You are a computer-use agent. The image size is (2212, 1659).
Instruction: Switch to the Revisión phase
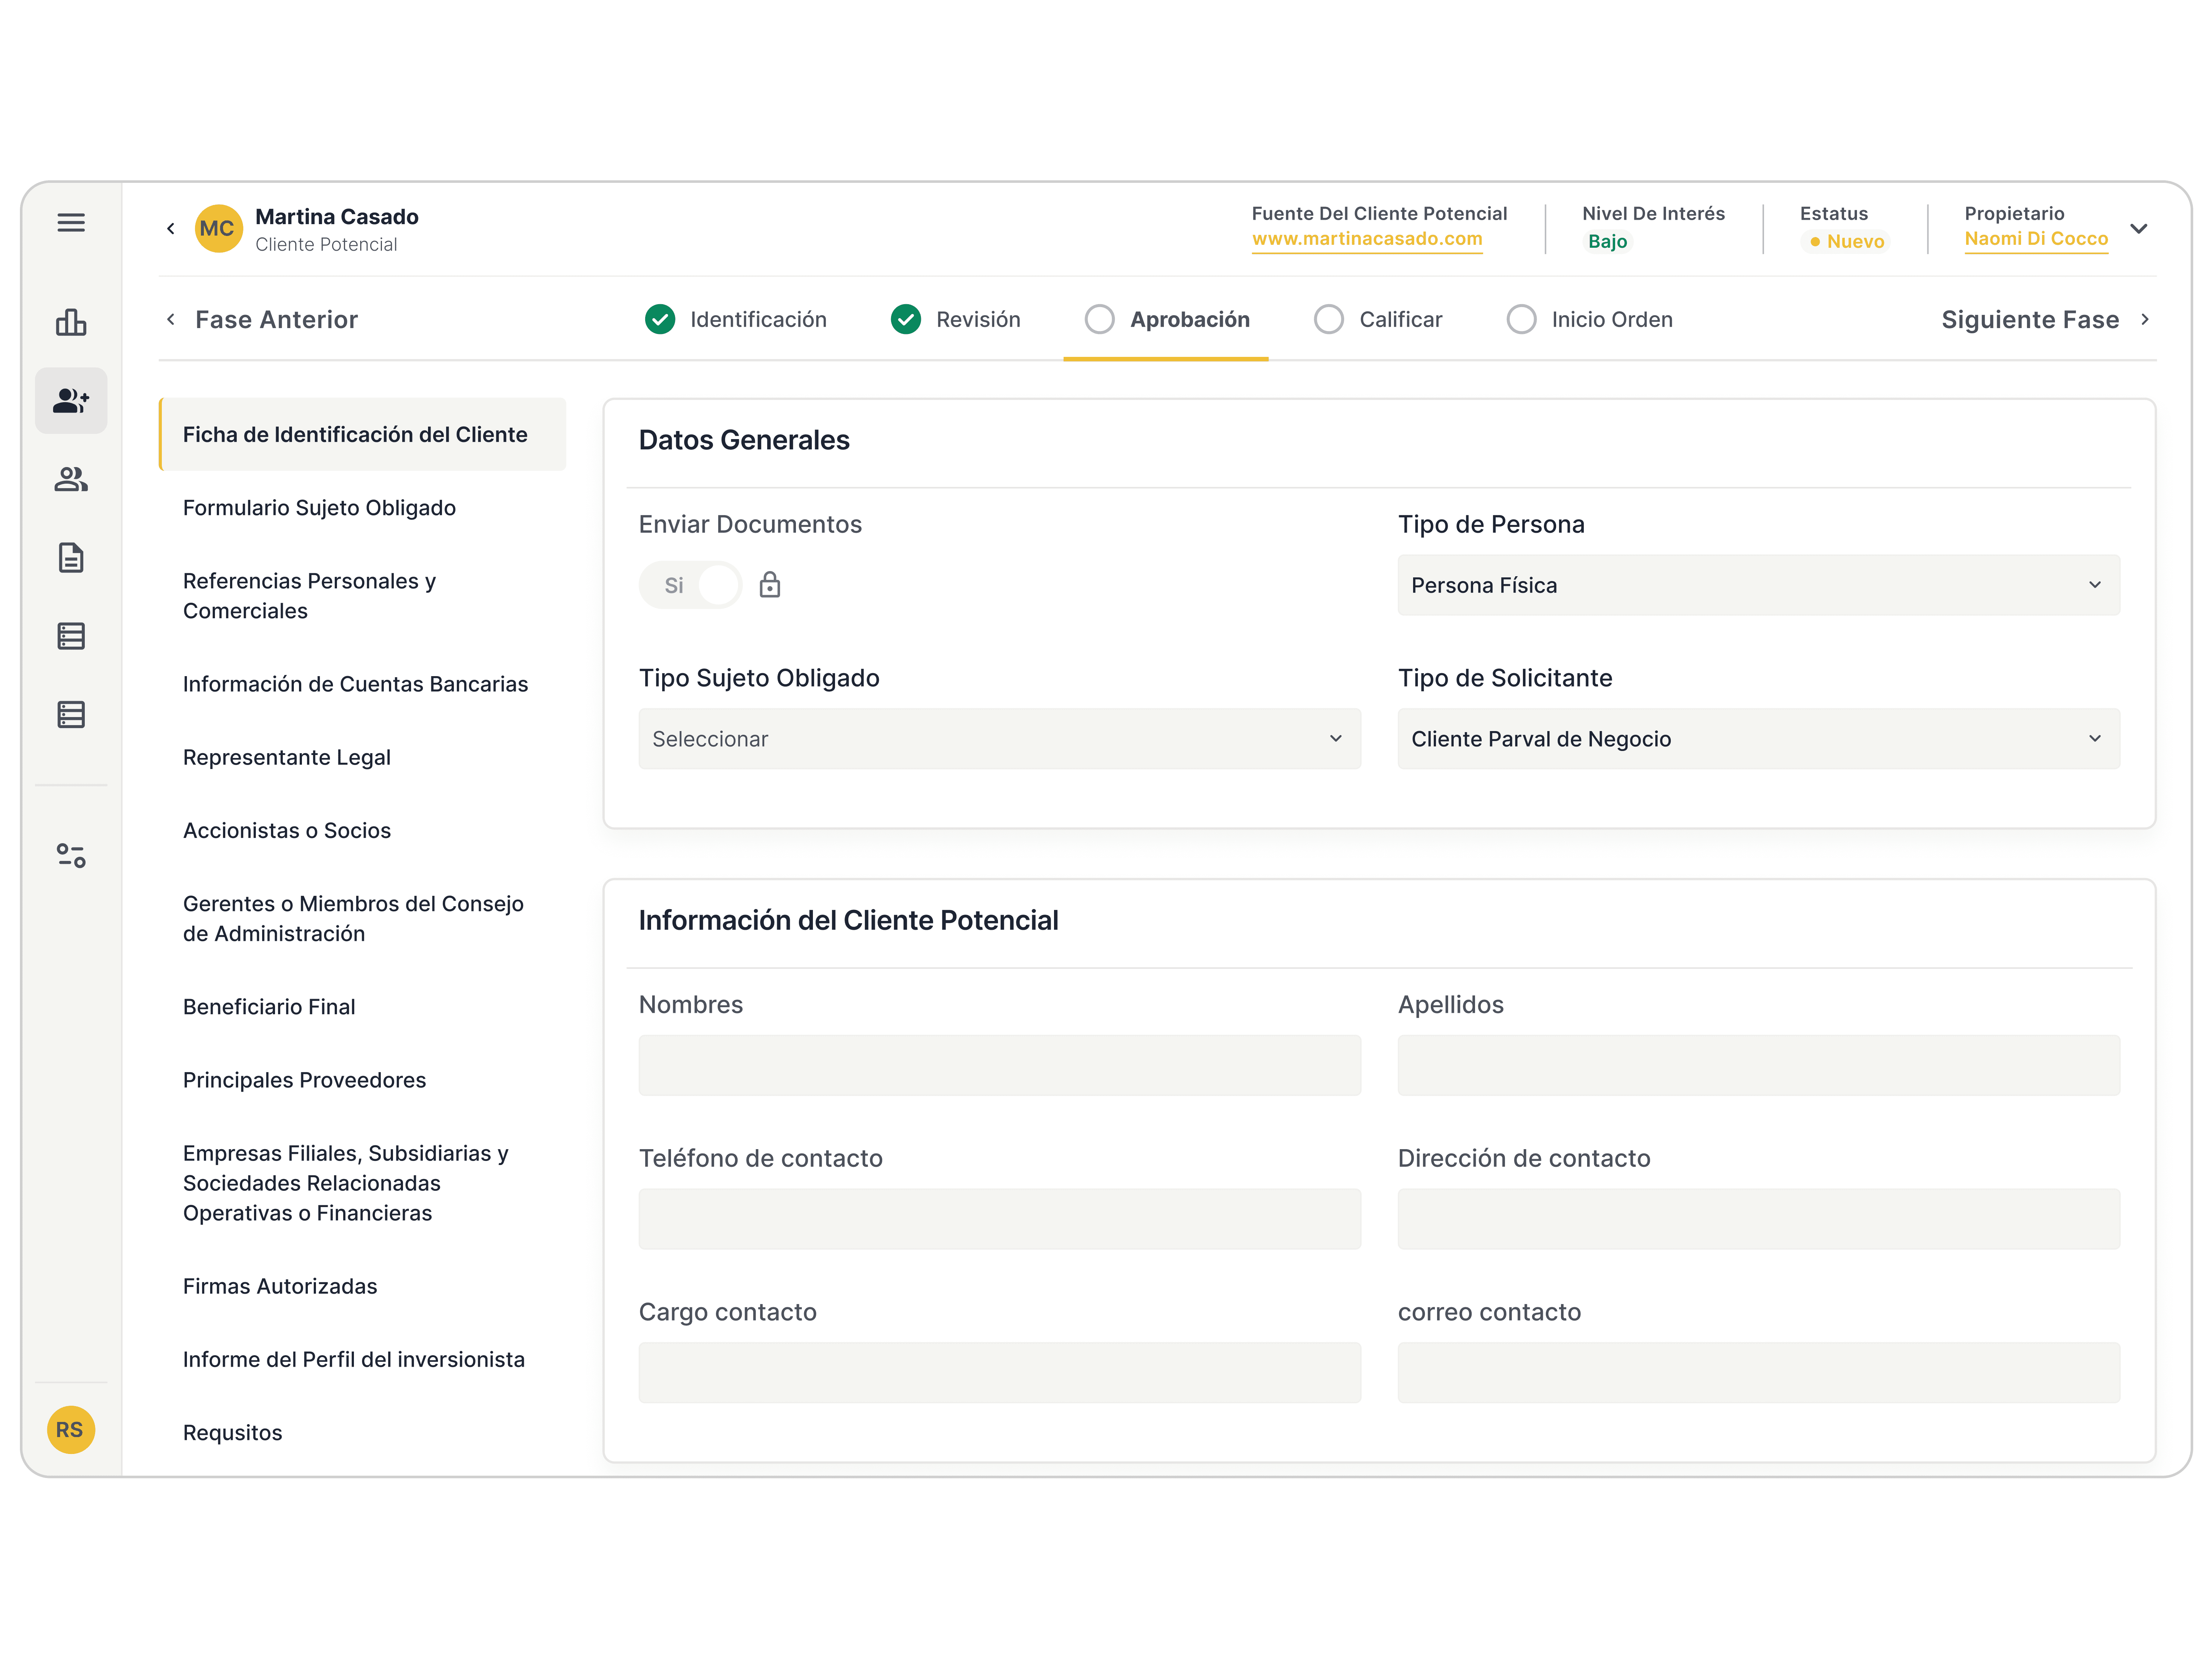pos(956,320)
